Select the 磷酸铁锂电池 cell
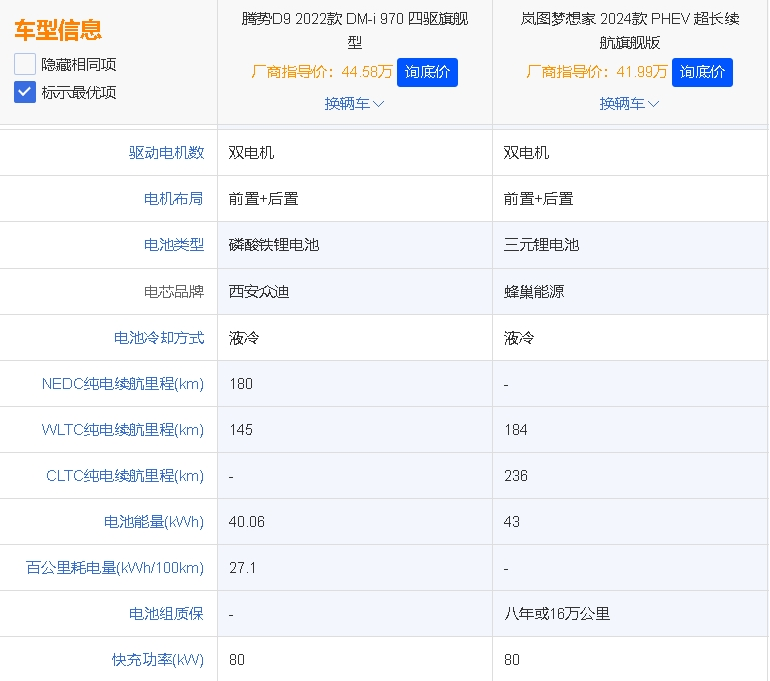 point(355,245)
